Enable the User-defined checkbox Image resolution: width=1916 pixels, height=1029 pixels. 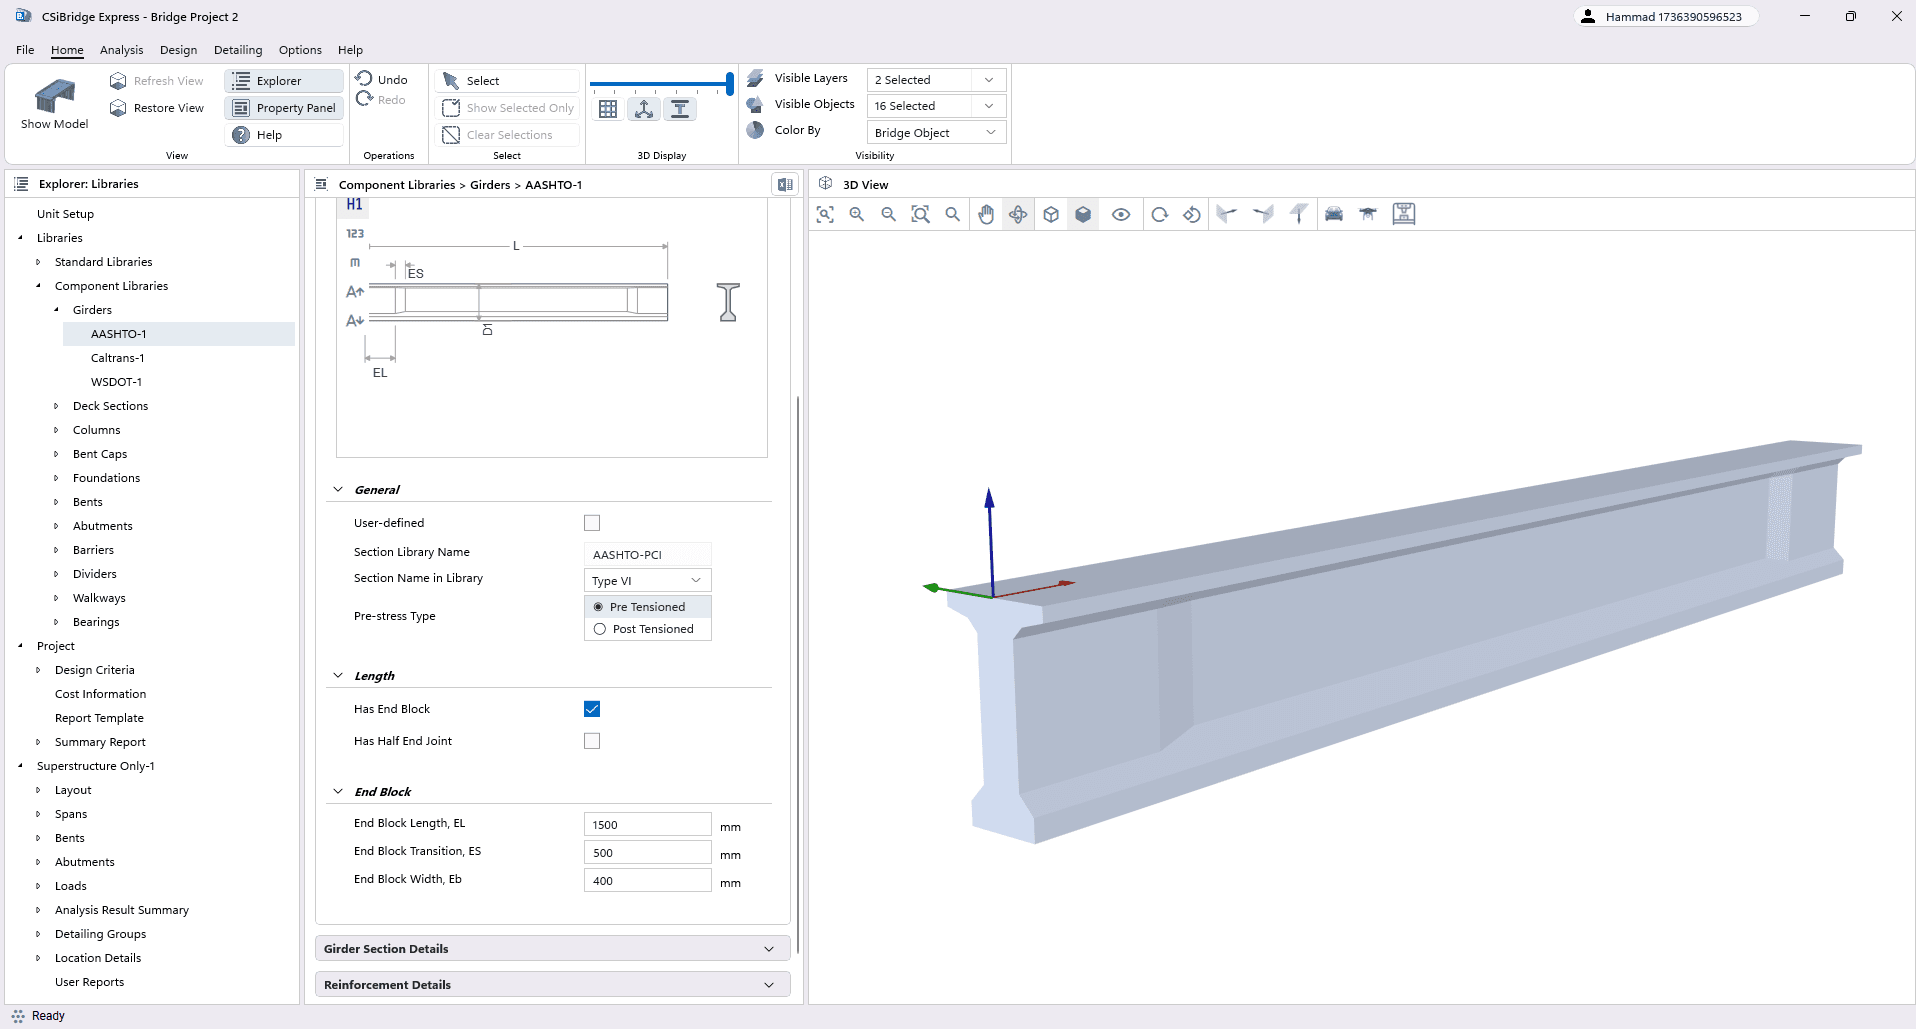tap(592, 523)
